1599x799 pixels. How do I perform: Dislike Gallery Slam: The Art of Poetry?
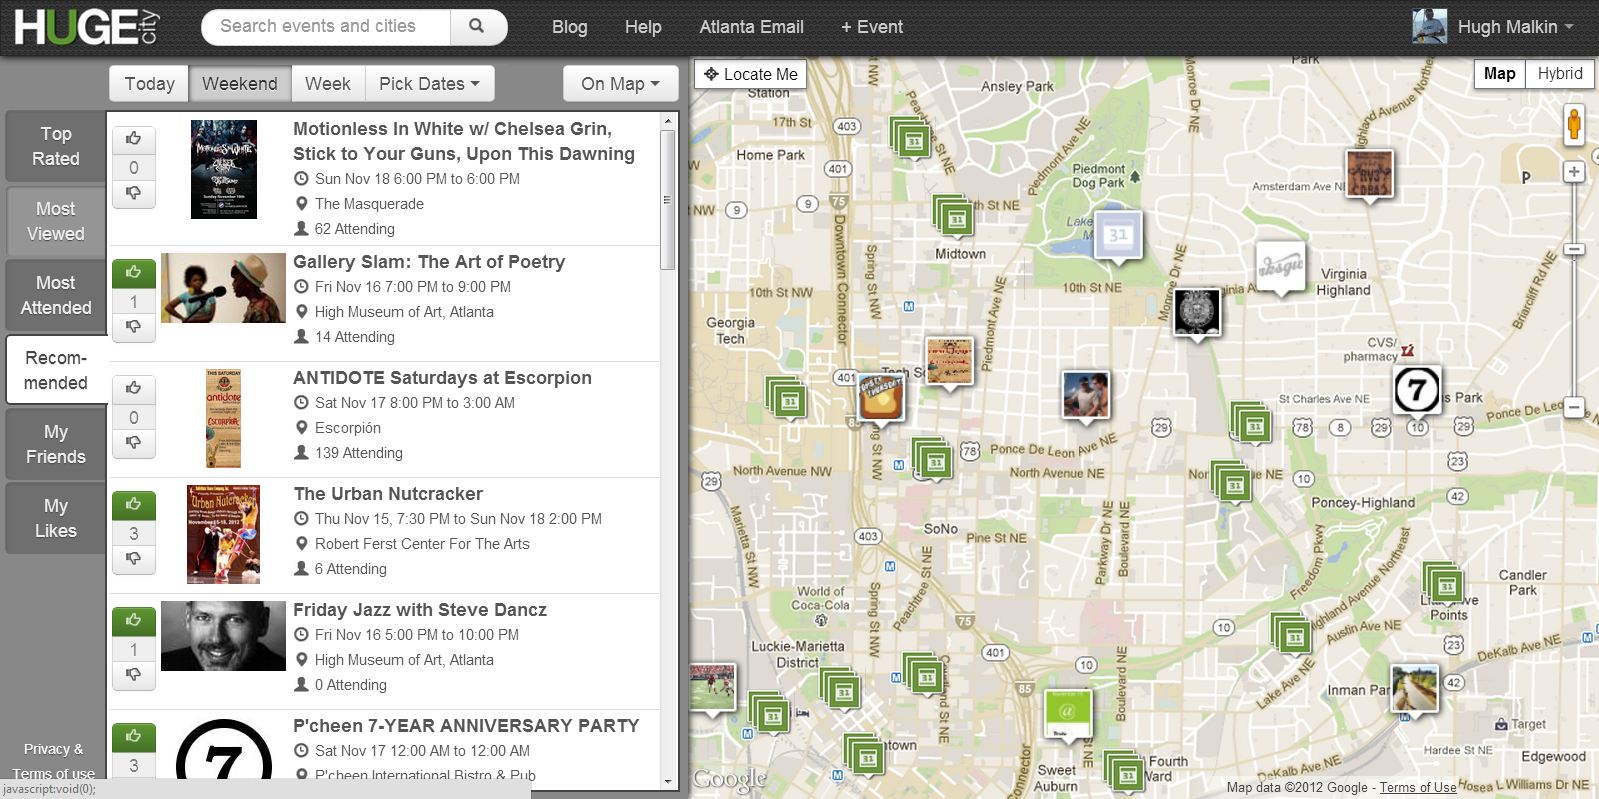[134, 327]
